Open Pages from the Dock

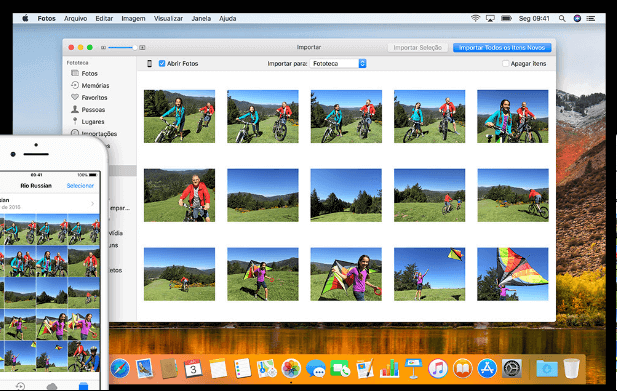coord(365,369)
